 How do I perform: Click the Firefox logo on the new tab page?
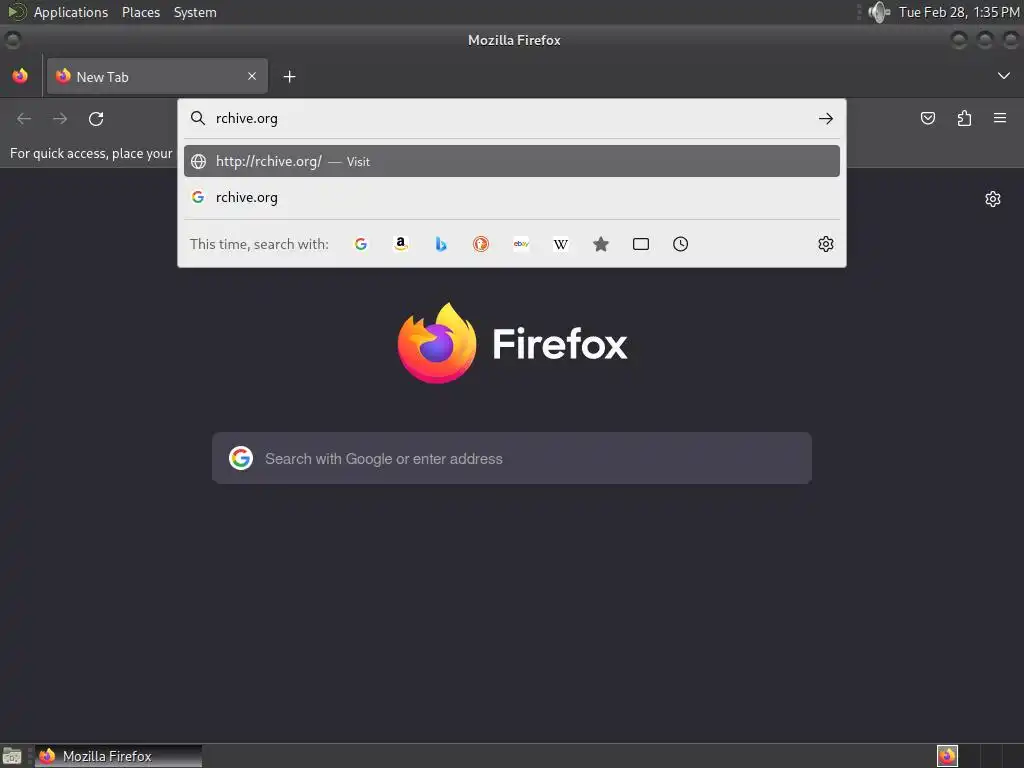point(437,343)
